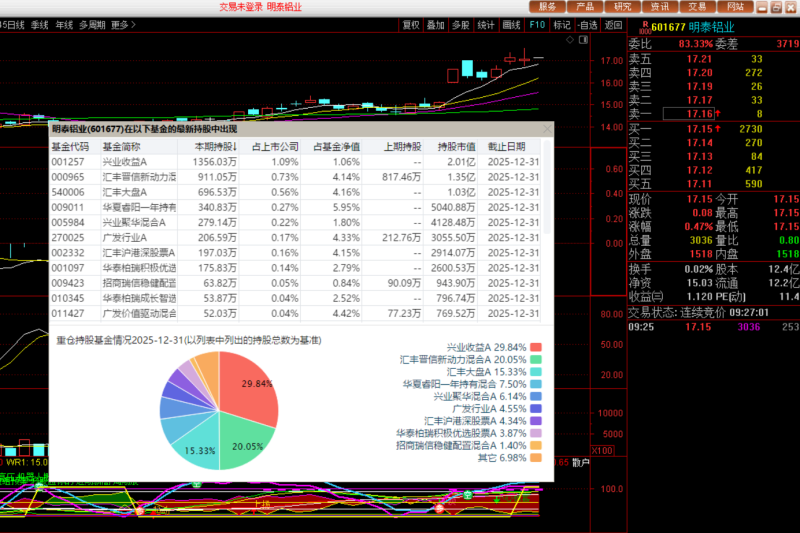Viewport: 800px width, 533px height.
Task: Click the 复权 toolbar button
Action: point(411,25)
